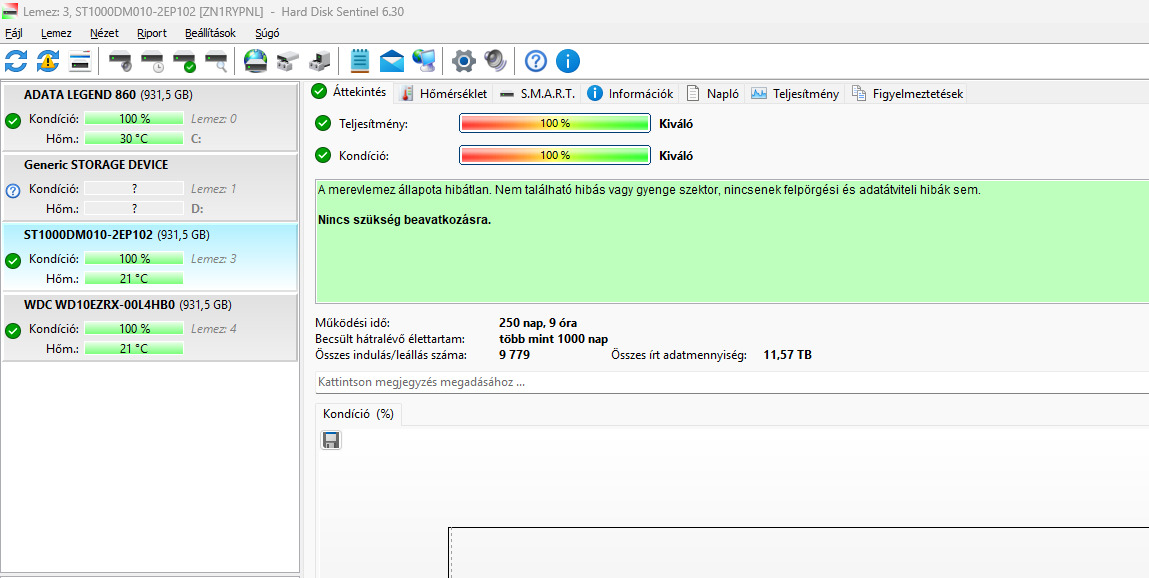This screenshot has height=578, width=1149.
Task: Click the Lemez: 3 label
Action: [x=214, y=259]
